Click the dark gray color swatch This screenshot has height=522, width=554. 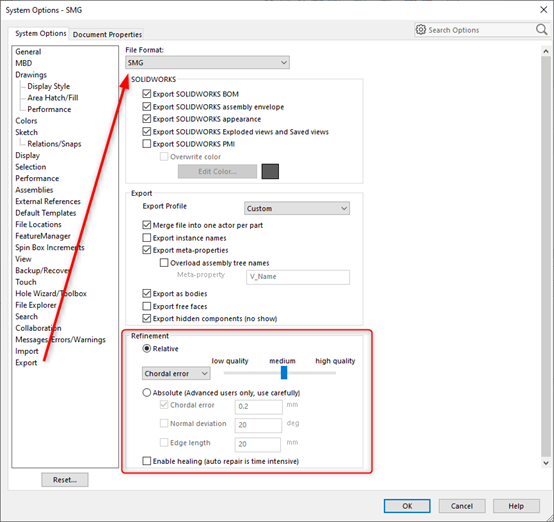270,171
